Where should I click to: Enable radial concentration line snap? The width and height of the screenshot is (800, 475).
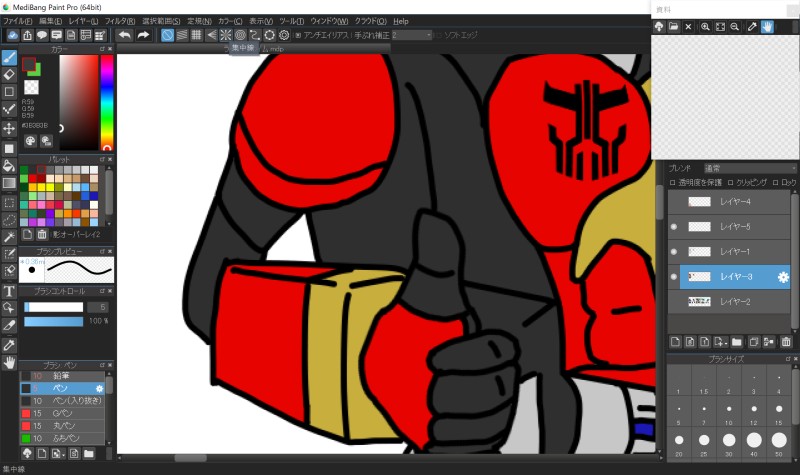coord(226,35)
